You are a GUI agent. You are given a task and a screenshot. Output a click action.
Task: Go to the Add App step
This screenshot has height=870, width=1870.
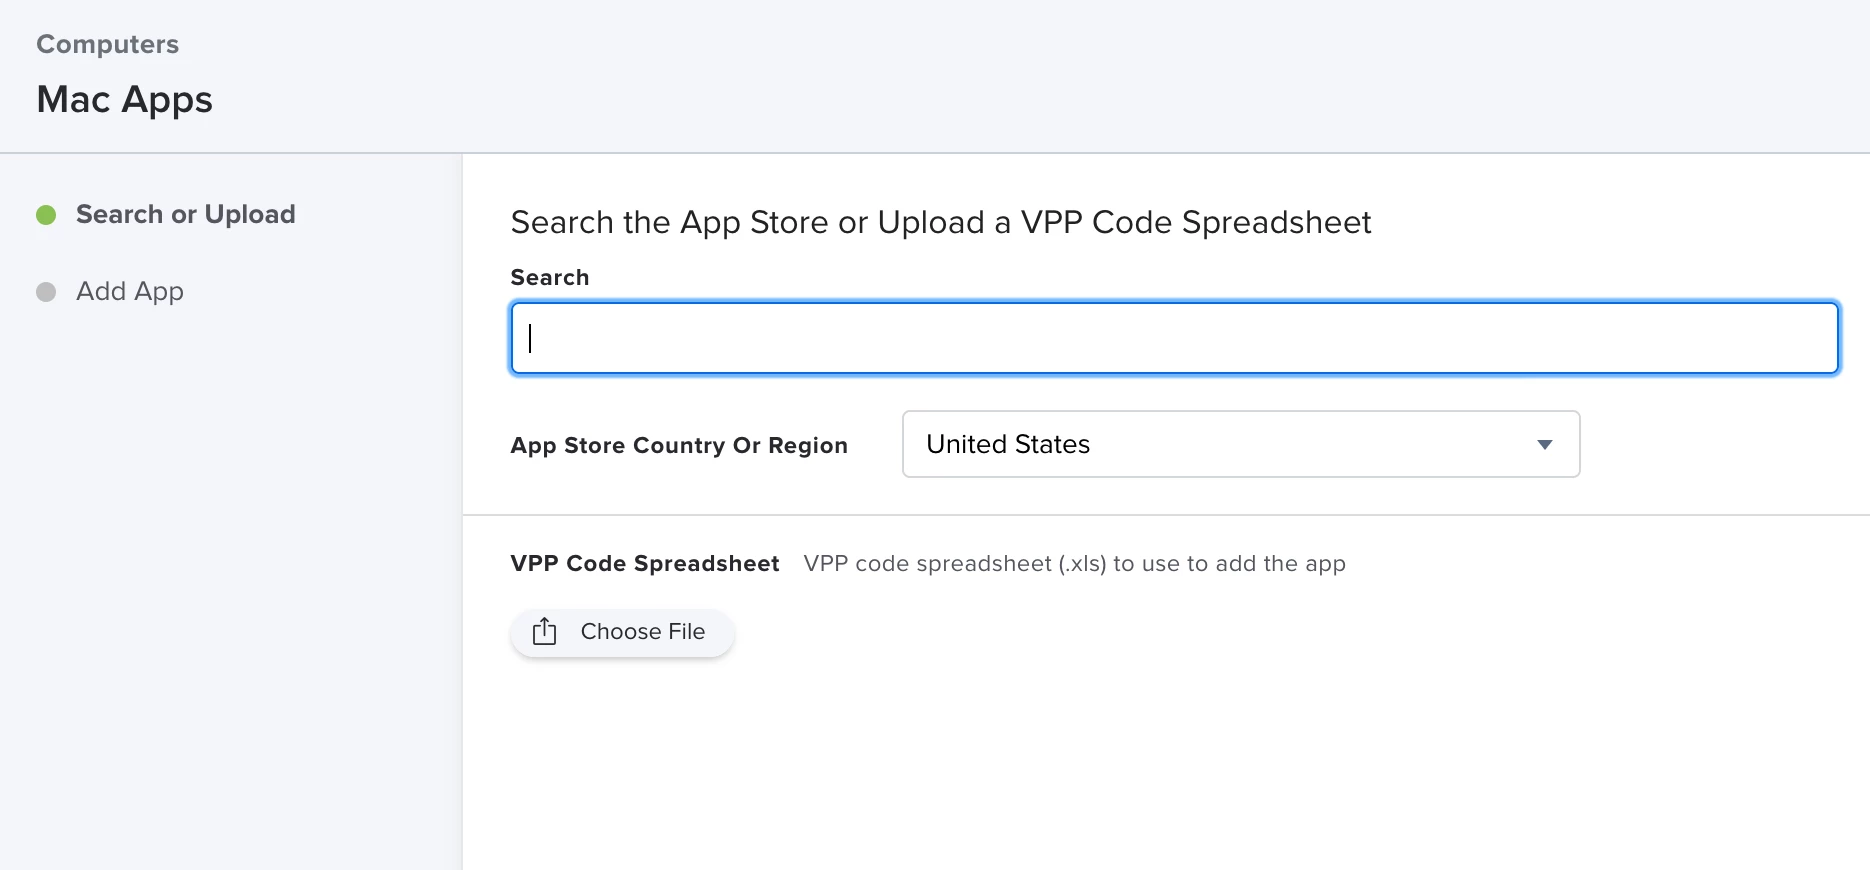[x=130, y=291]
